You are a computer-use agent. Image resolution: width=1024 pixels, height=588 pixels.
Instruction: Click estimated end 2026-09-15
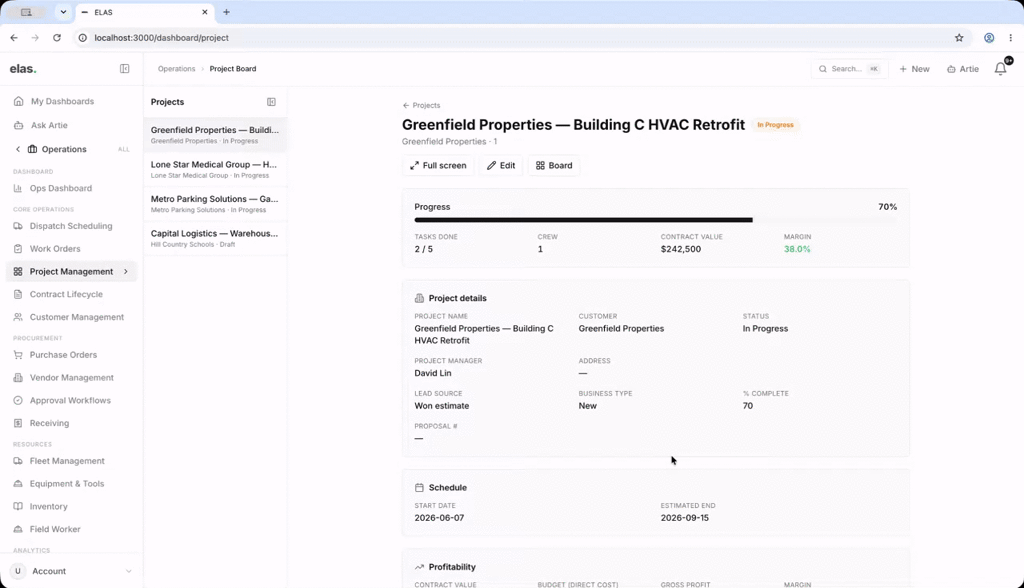(x=684, y=517)
